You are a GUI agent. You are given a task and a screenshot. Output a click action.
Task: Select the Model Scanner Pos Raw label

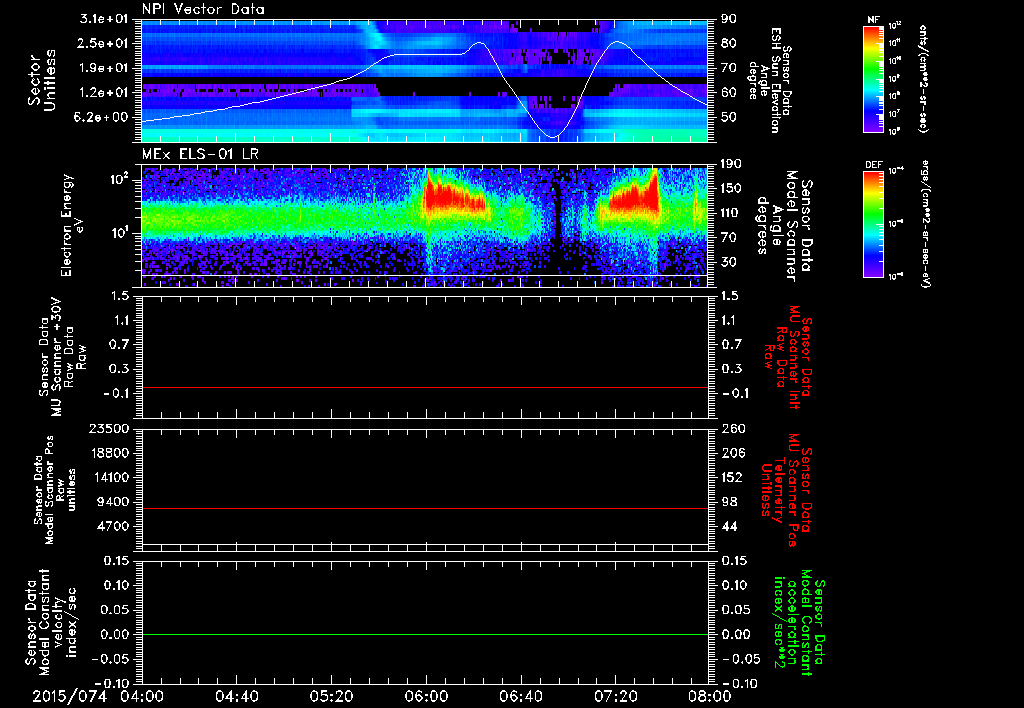(x=55, y=490)
